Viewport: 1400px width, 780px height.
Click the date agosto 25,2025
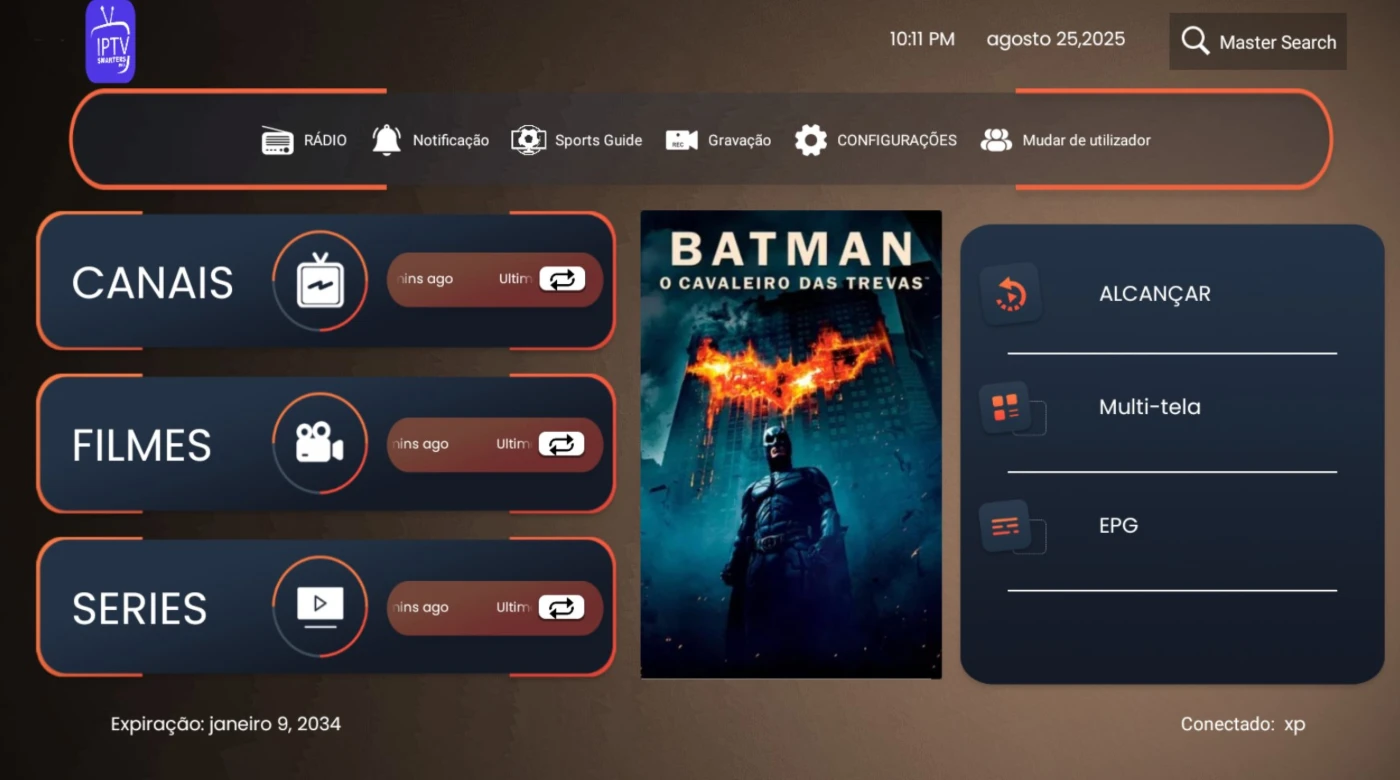pyautogui.click(x=1056, y=39)
